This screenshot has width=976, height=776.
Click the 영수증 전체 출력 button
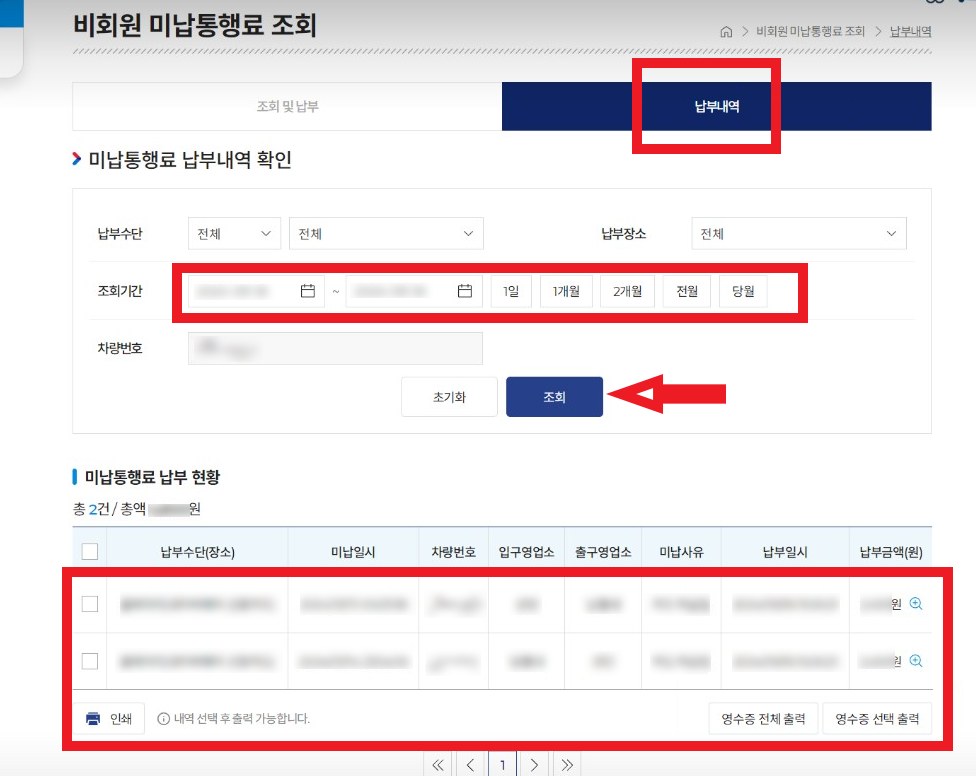[763, 717]
